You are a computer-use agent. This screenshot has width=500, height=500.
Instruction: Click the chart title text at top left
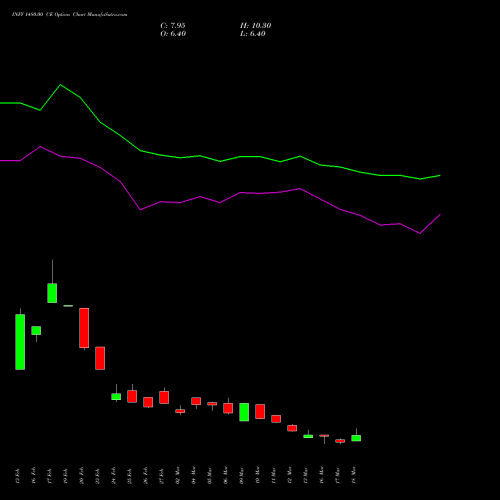click(x=69, y=15)
